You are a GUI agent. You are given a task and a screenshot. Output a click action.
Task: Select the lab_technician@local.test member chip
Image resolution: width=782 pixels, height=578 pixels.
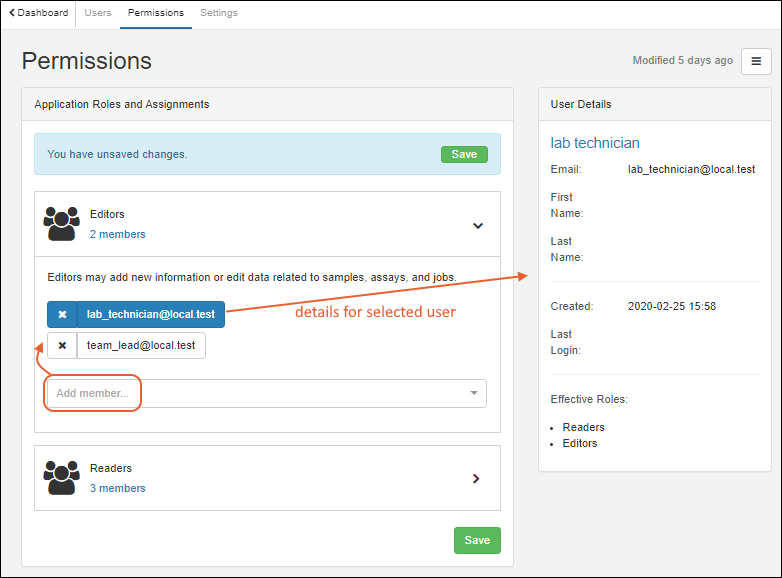tap(151, 314)
